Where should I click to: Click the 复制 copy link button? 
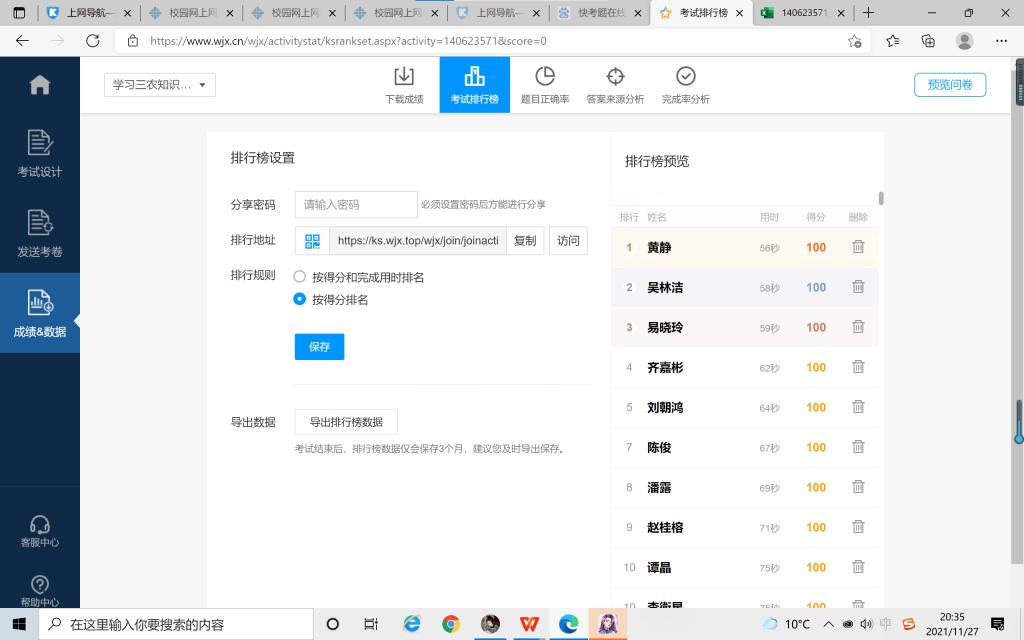[x=525, y=241]
